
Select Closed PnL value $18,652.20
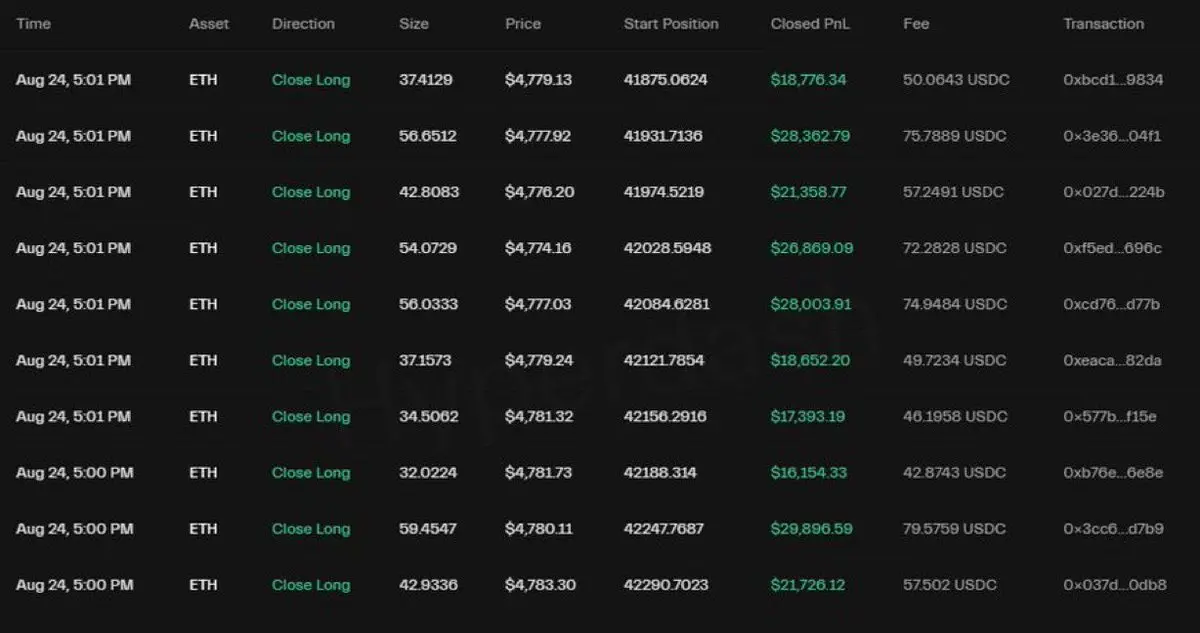810,360
